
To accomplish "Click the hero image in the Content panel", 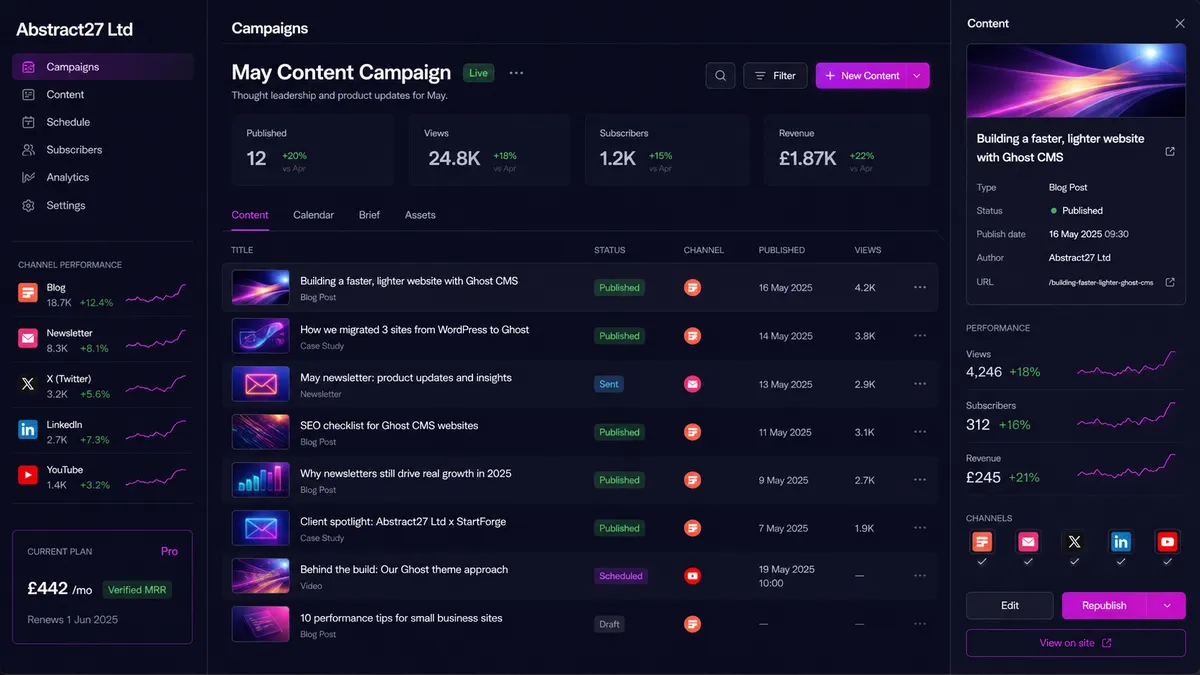I will tap(1076, 81).
